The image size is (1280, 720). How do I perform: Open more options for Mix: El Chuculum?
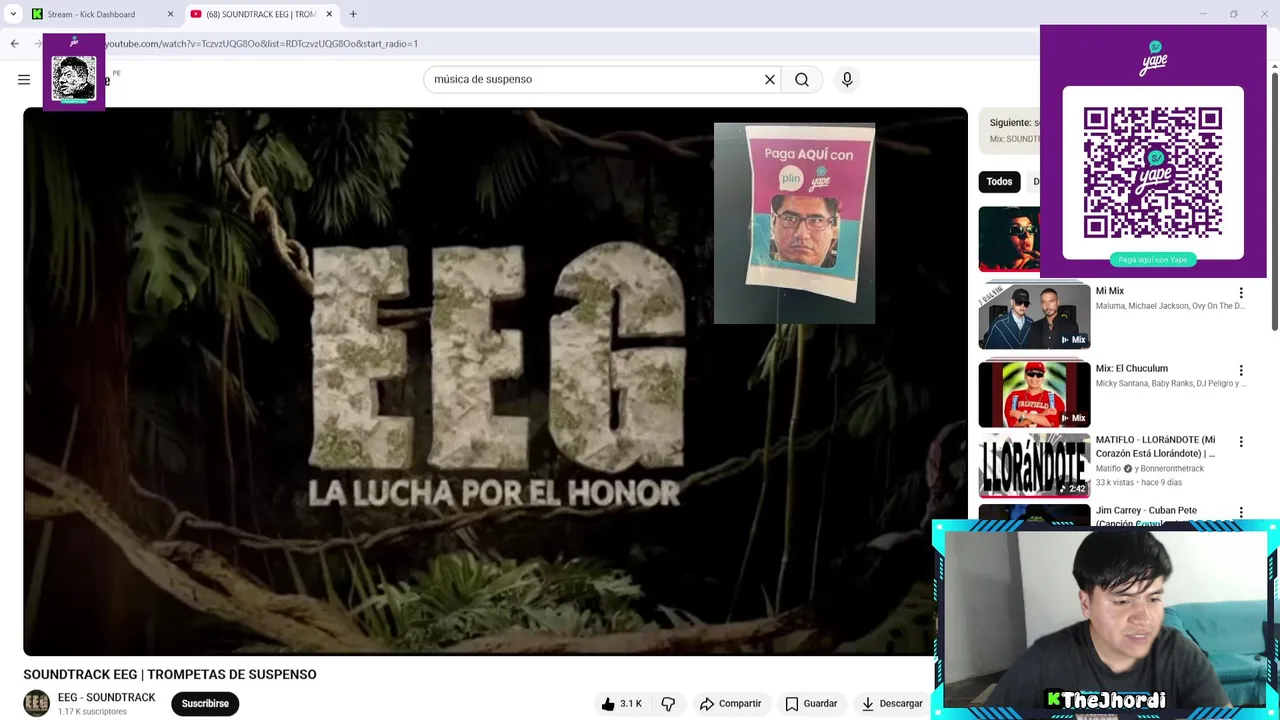[1241, 370]
